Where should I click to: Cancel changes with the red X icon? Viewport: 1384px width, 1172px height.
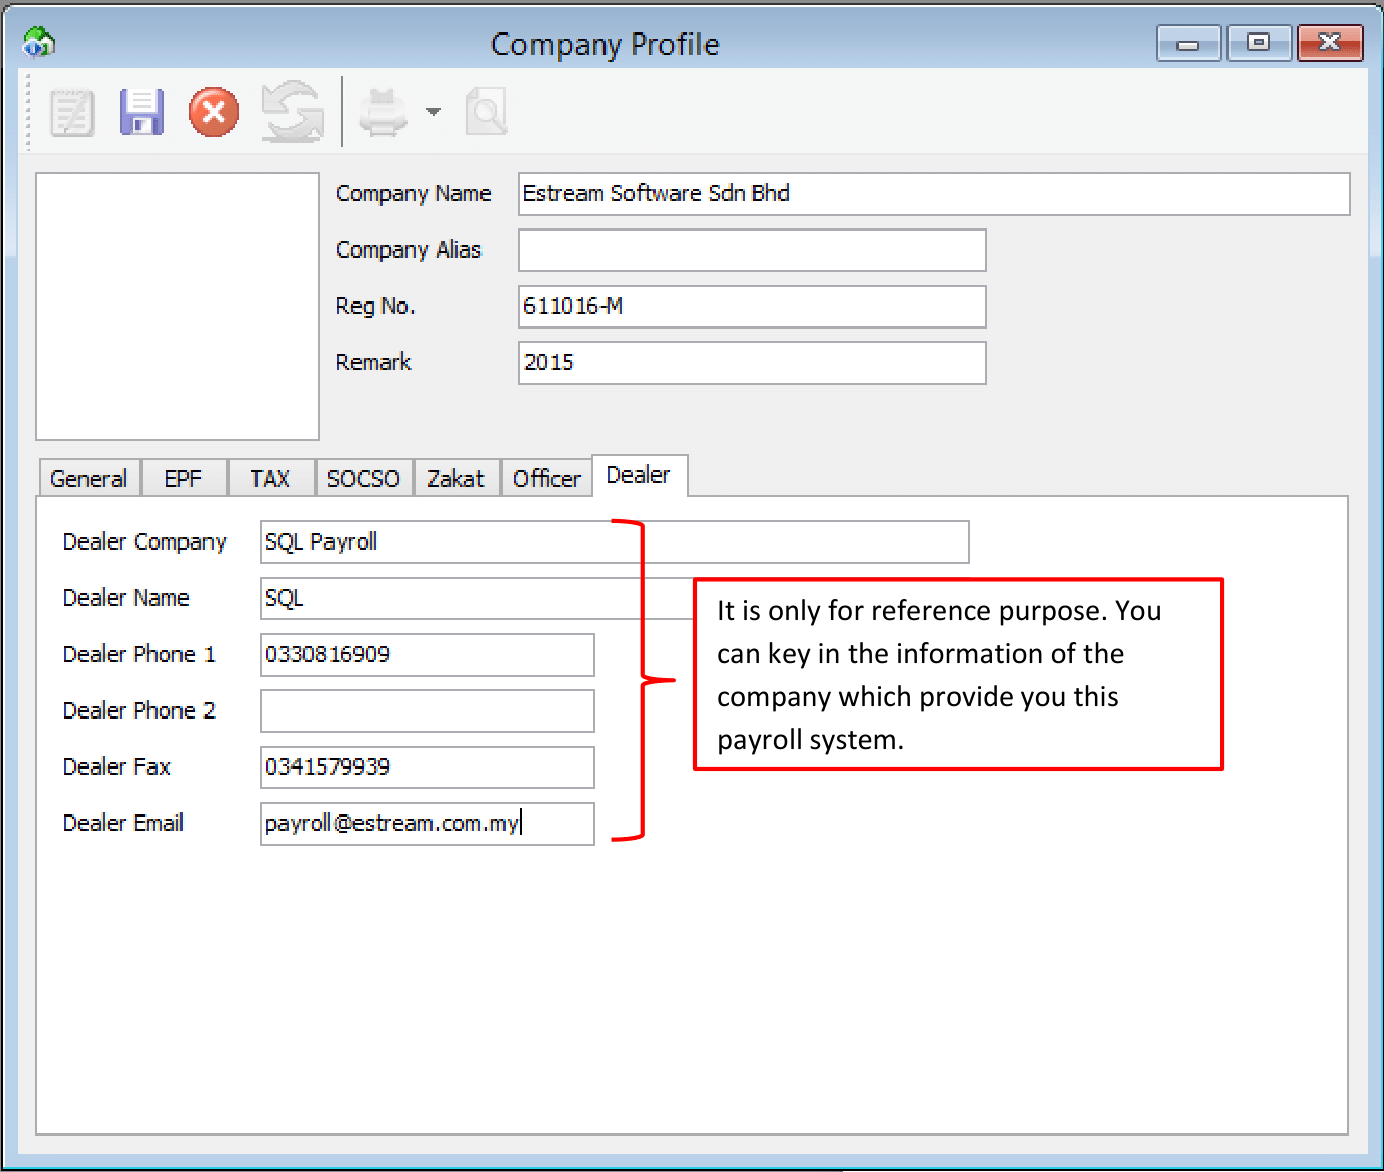214,112
